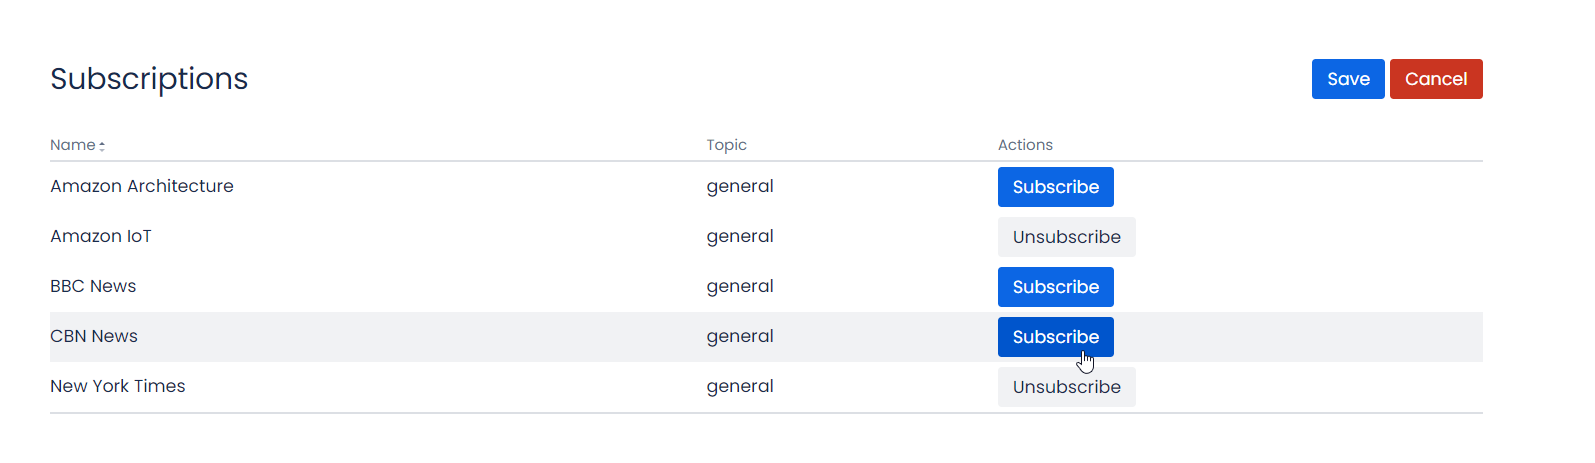
Task: Sort by the Name column header
Action: coord(73,145)
